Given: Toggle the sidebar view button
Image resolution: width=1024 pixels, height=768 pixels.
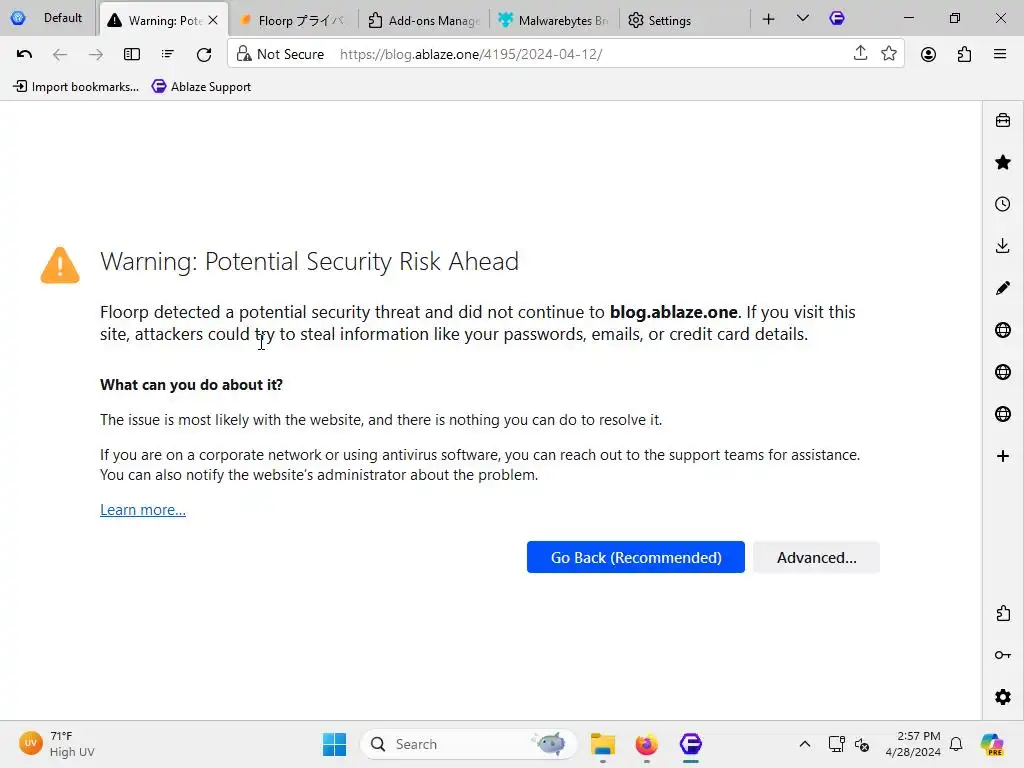Looking at the screenshot, I should click(132, 54).
